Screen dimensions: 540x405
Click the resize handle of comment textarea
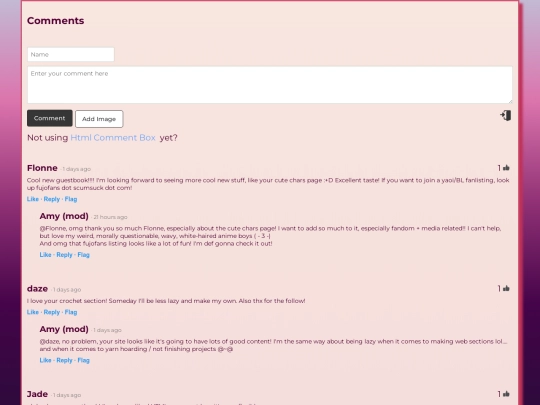click(510, 101)
